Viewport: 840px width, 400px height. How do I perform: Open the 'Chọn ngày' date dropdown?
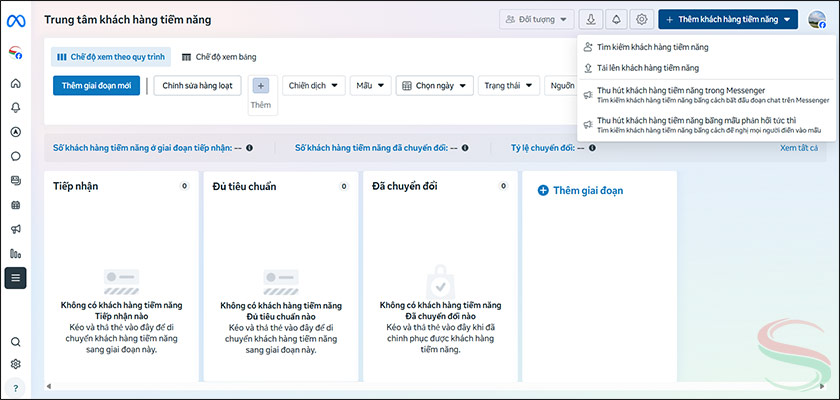(x=433, y=86)
